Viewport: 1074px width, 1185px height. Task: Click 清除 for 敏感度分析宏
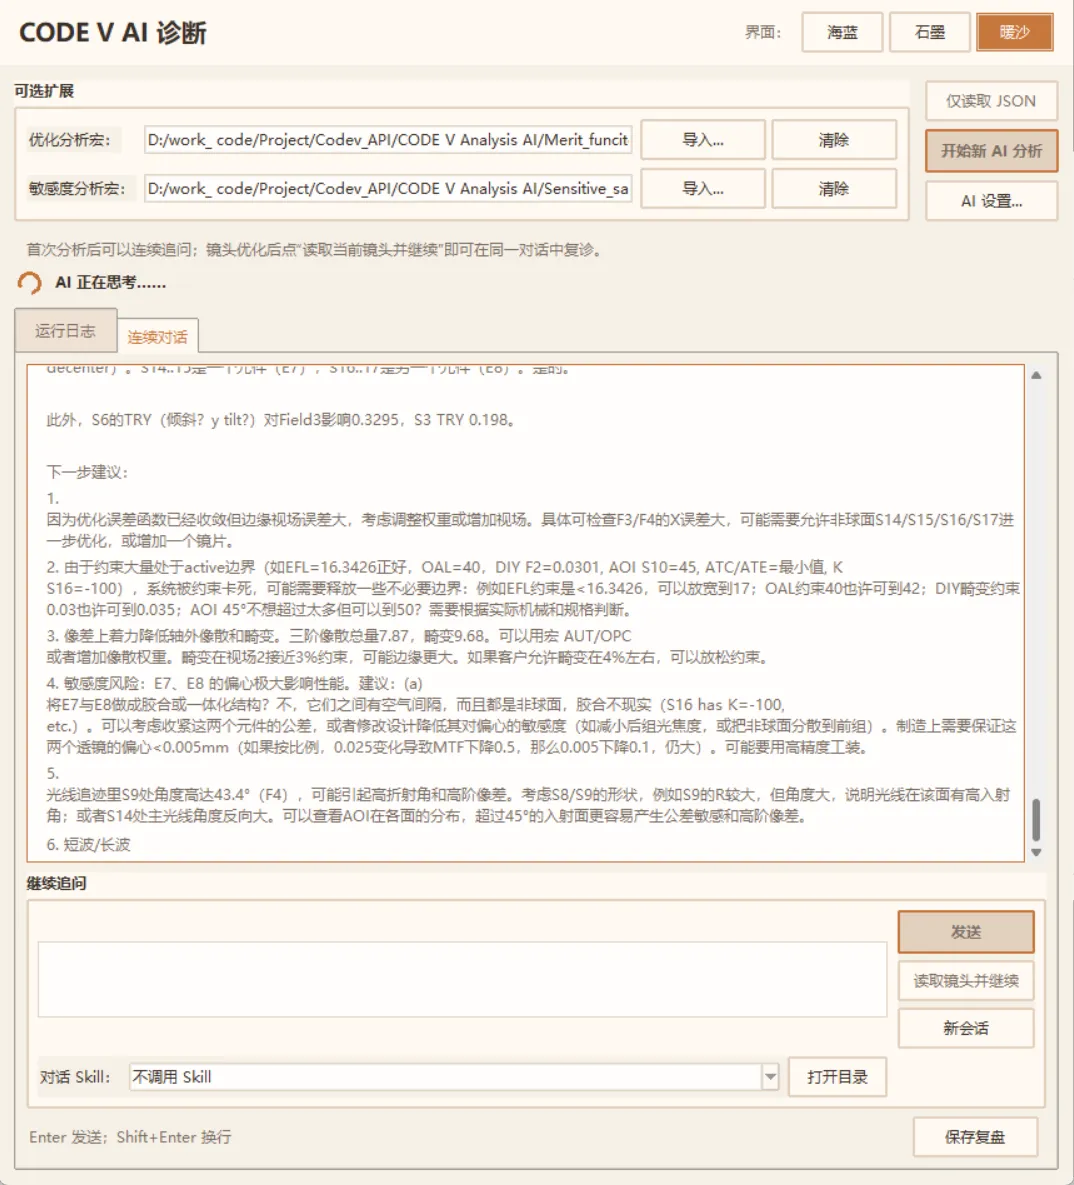[834, 188]
